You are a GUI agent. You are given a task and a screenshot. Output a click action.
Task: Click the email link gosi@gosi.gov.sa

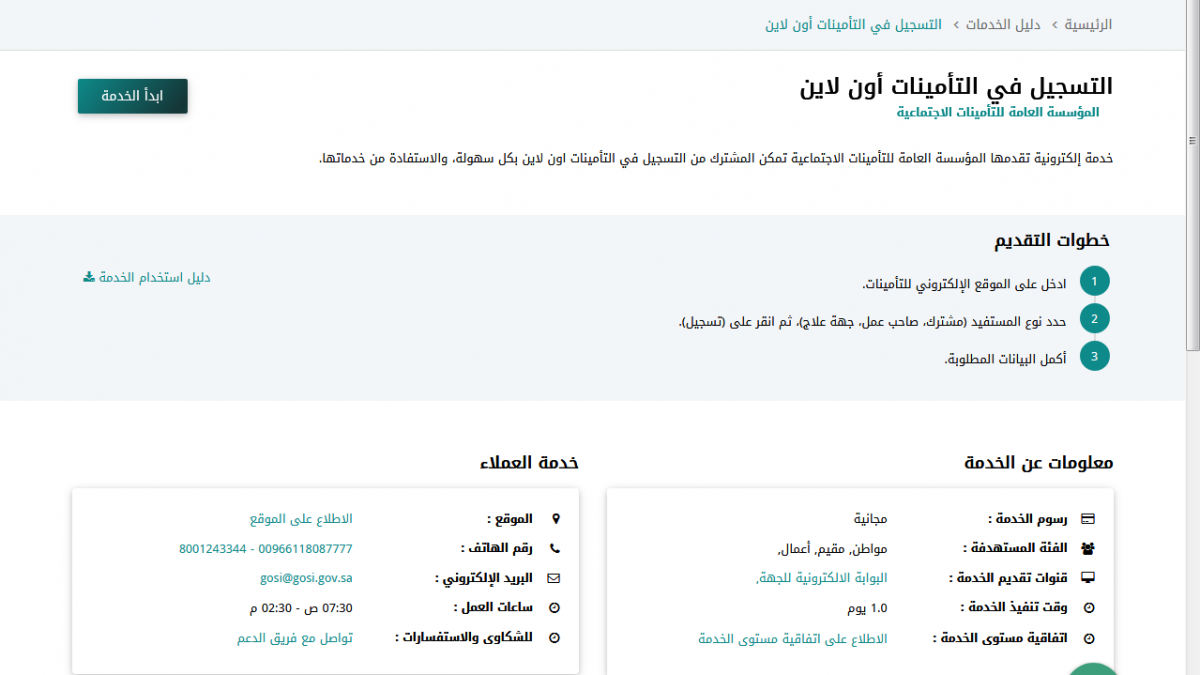click(x=306, y=578)
